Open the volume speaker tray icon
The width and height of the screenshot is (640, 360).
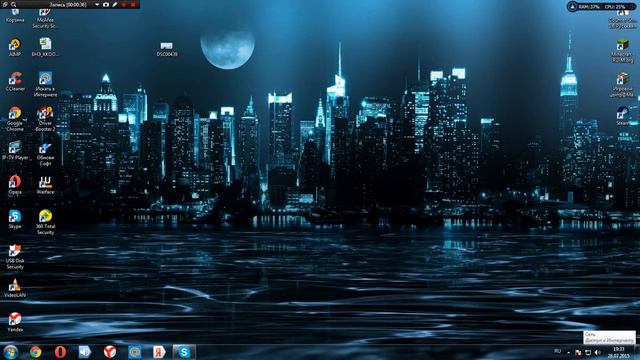point(598,352)
